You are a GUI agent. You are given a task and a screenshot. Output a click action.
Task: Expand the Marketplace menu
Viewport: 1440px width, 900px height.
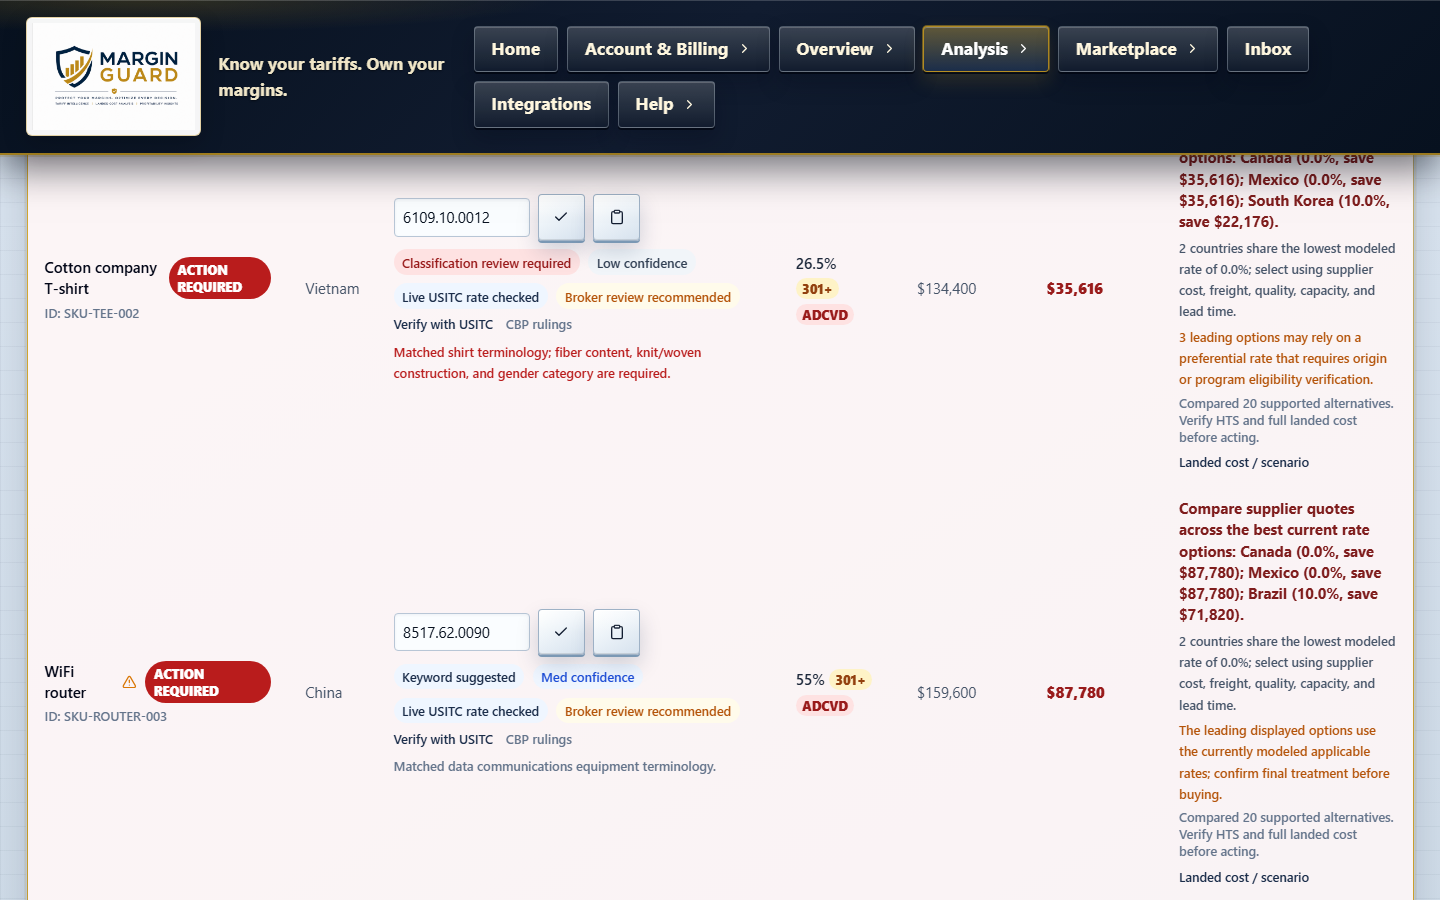click(1137, 49)
